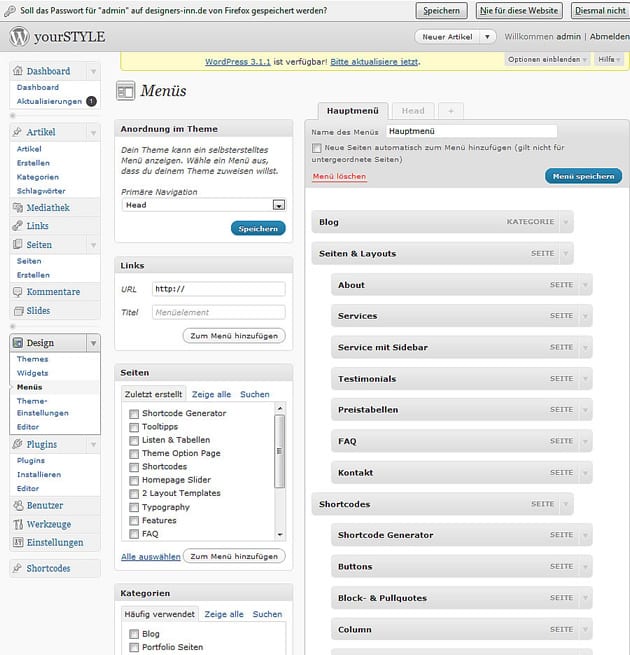Screen dimensions: 630x655
Task: Click the update count badge beside Aktualisierungen
Action: coord(91,101)
